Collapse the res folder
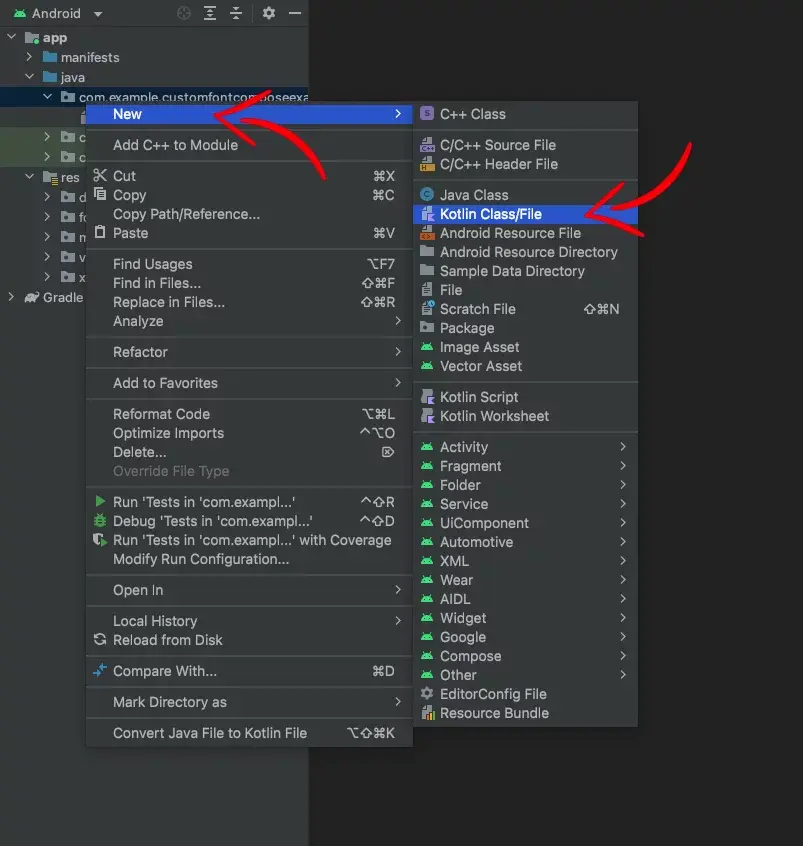 [x=29, y=176]
